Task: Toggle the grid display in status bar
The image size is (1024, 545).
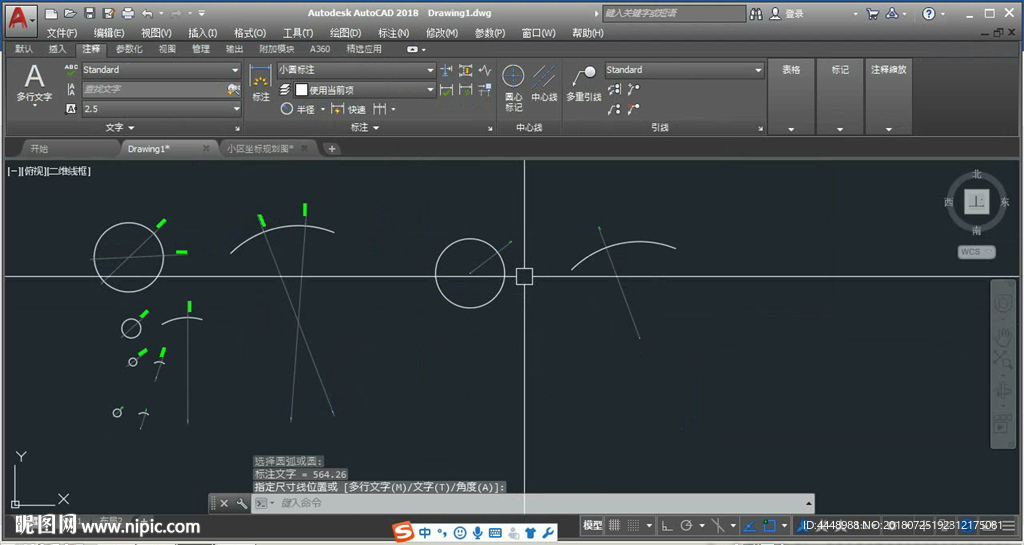Action: pos(615,525)
